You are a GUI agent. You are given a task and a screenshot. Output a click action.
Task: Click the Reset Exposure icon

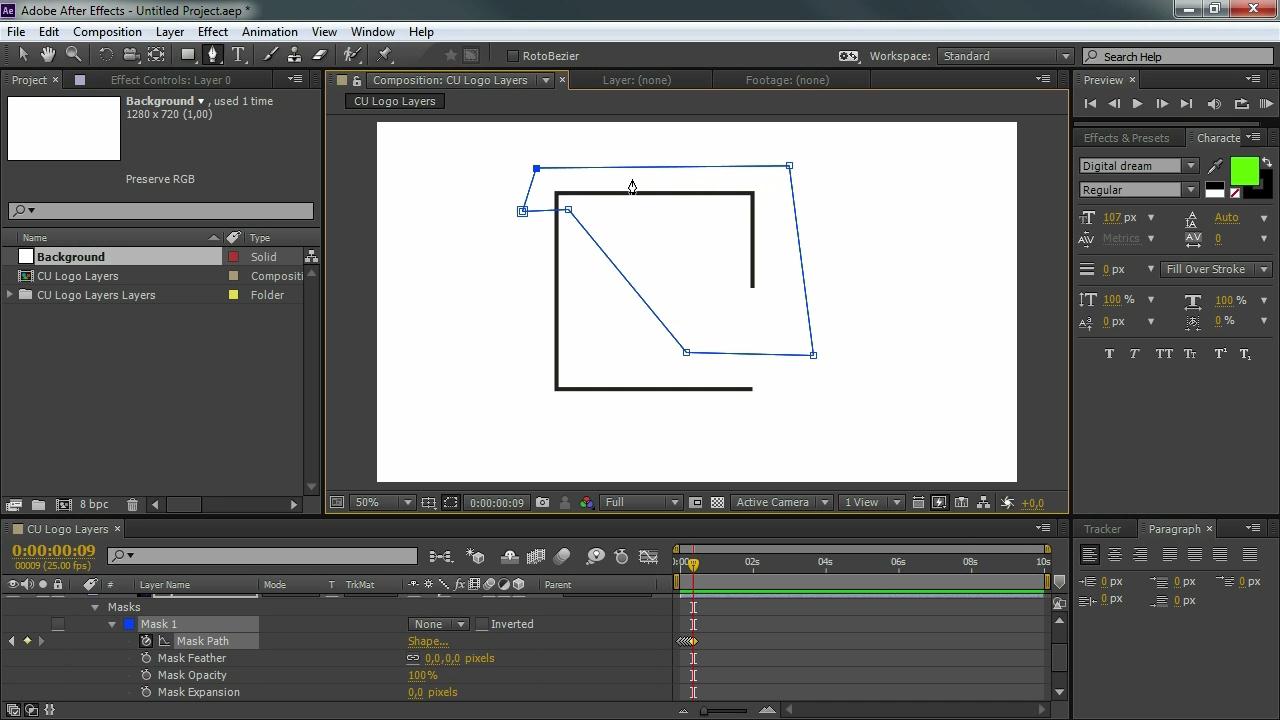click(1008, 502)
